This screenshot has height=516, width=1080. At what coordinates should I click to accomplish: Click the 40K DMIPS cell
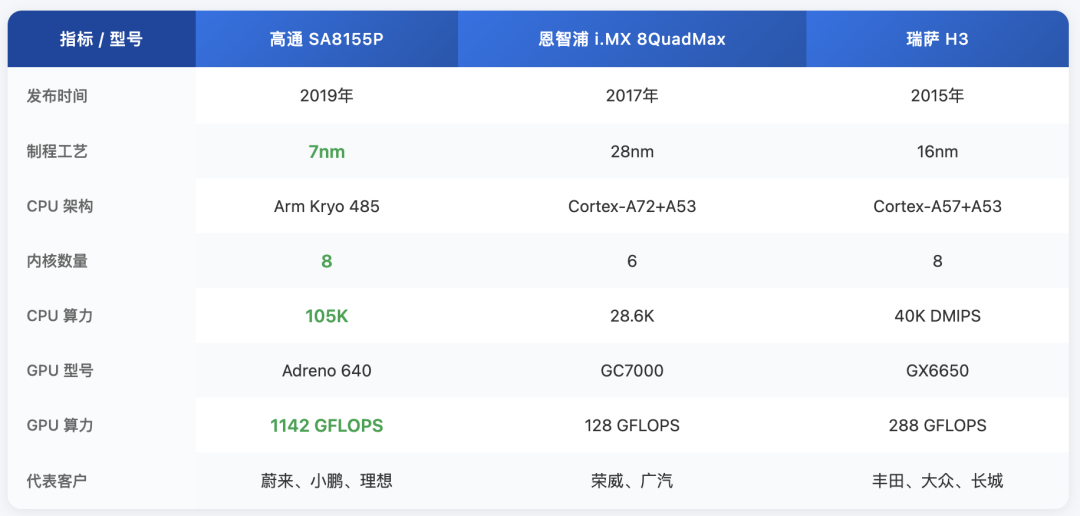(x=937, y=316)
